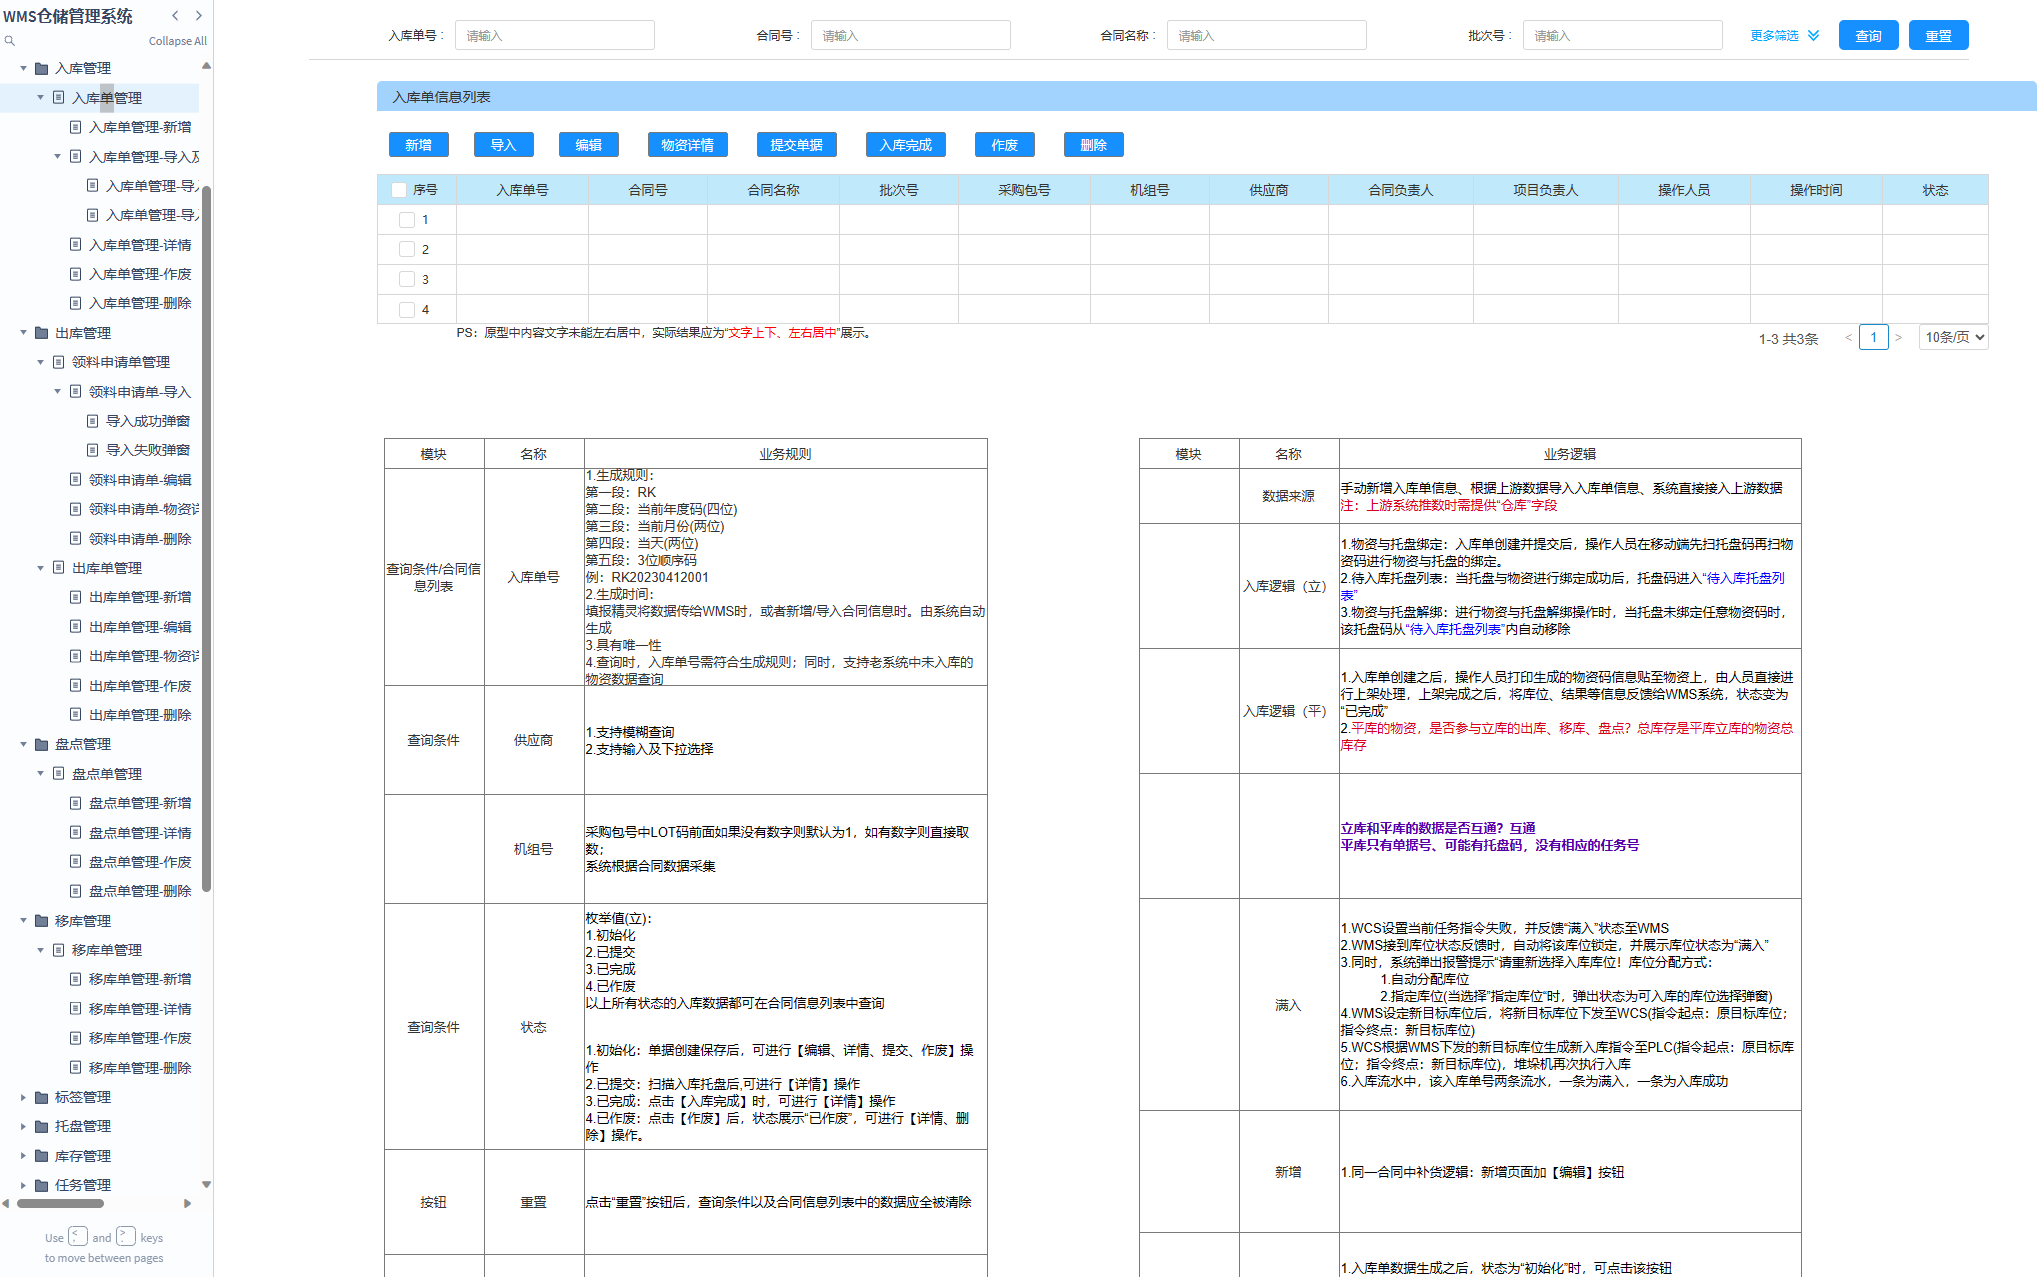The height and width of the screenshot is (1277, 2044).
Task: Check the checkbox for row 1
Action: (x=407, y=220)
